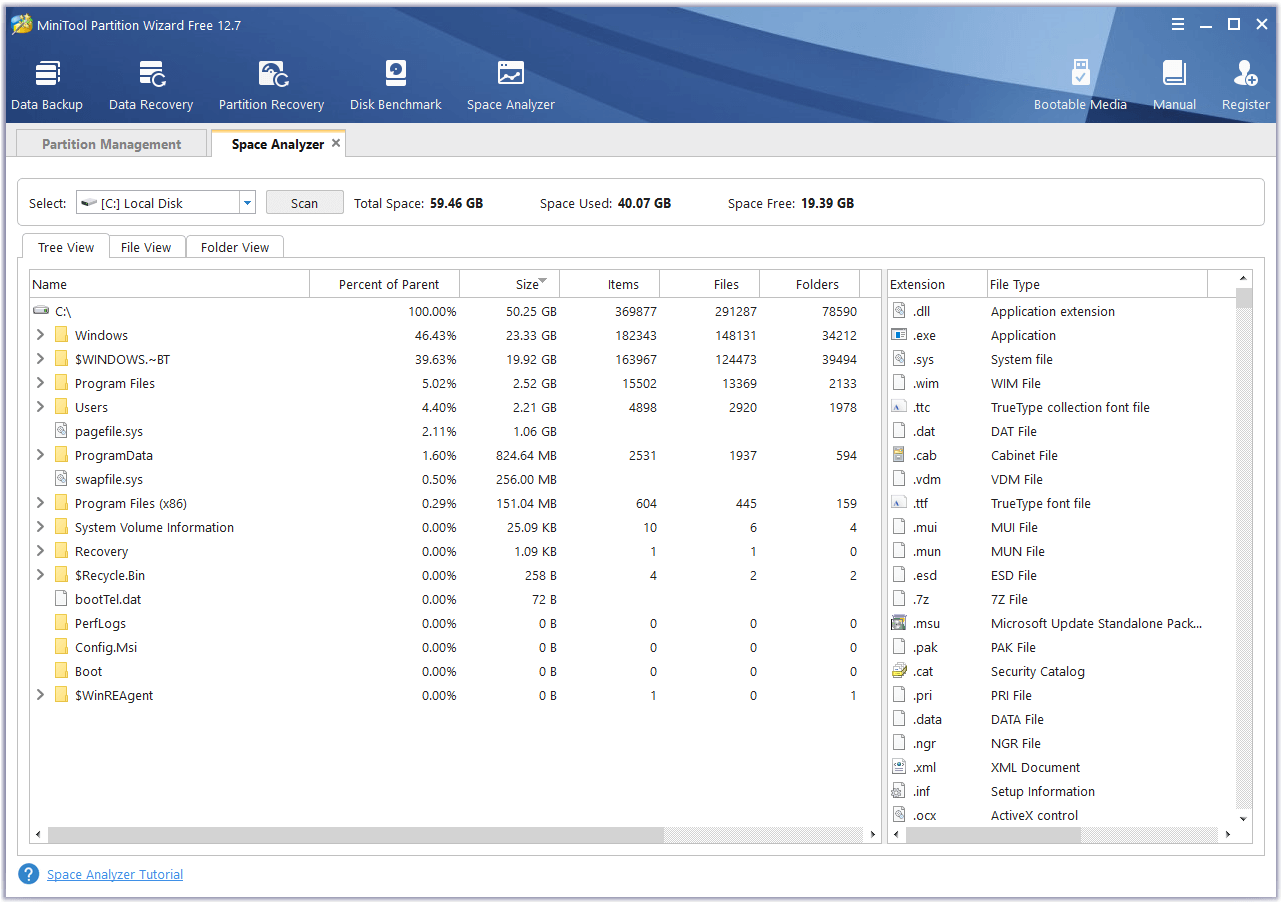Open the Space Analyzer Tutorial link
Screen dimensions: 1284x904
115,875
